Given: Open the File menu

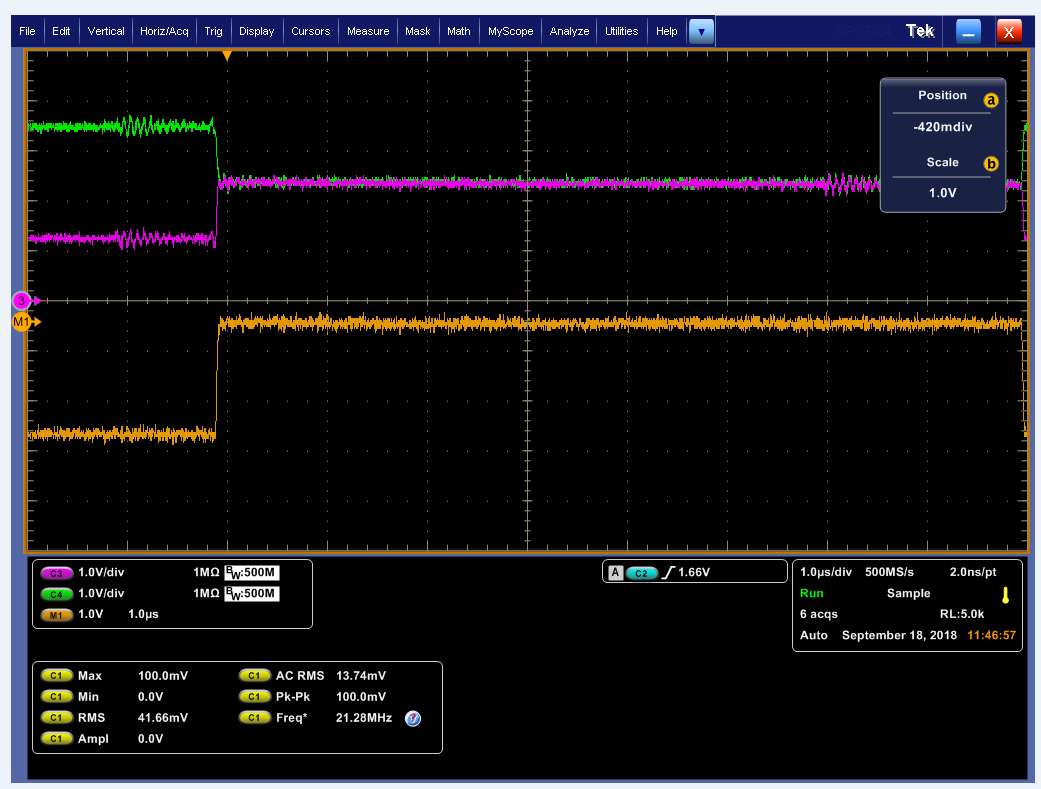Looking at the screenshot, I should [27, 31].
